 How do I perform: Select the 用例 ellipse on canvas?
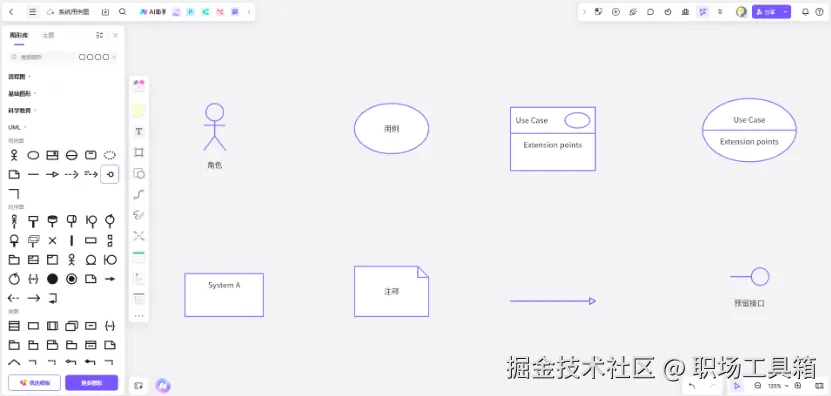click(391, 128)
